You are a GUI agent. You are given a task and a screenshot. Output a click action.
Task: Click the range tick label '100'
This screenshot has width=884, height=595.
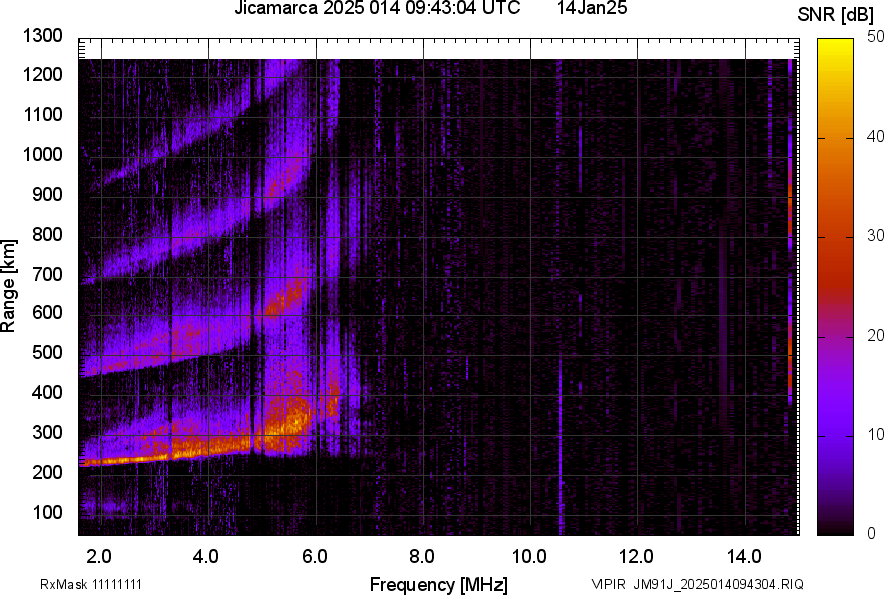pyautogui.click(x=47, y=512)
